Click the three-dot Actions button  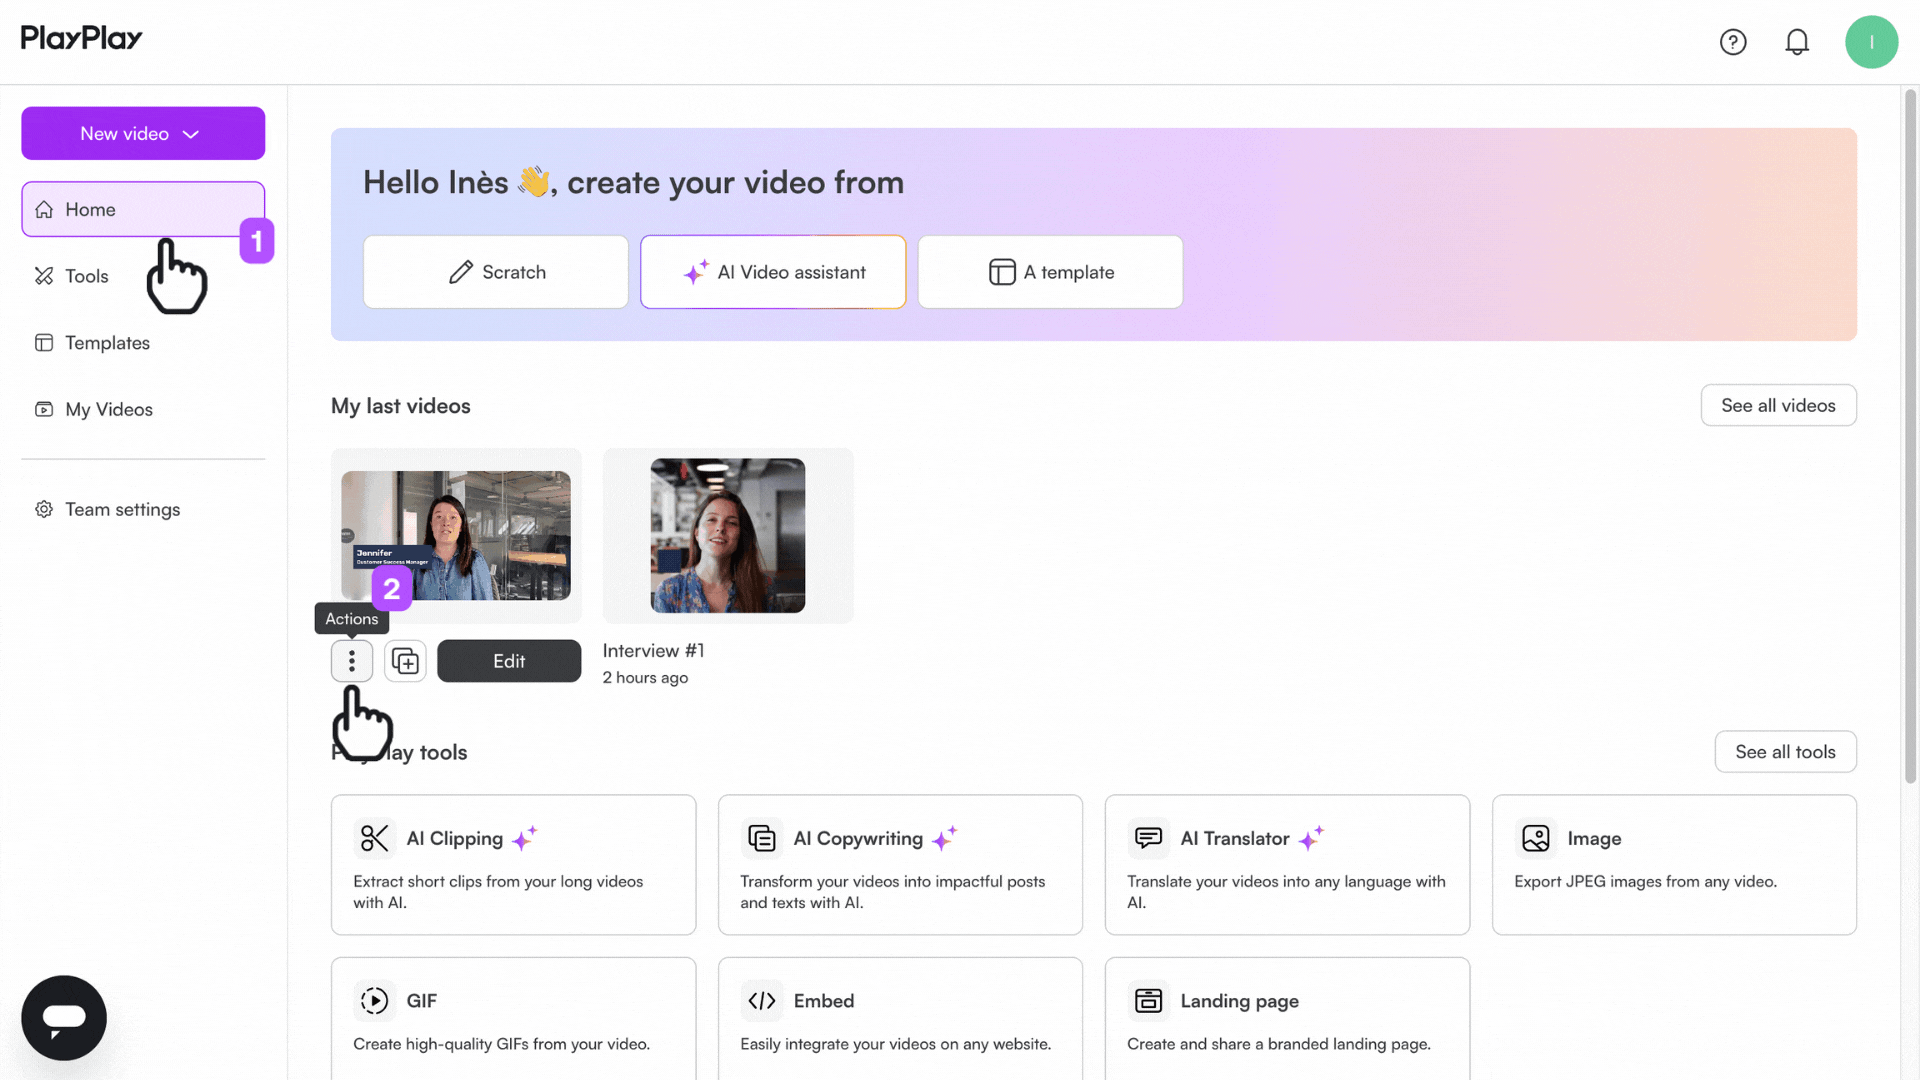click(x=352, y=661)
